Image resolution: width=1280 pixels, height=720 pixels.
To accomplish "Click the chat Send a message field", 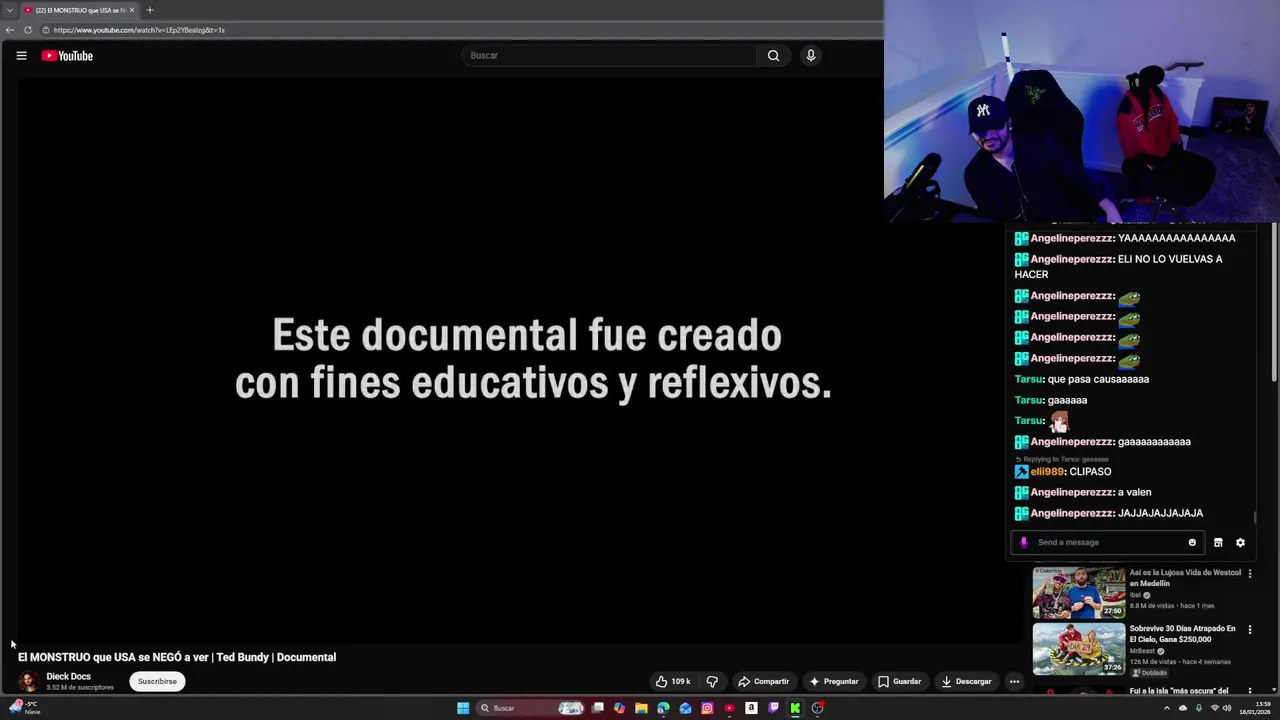I will coord(1107,542).
